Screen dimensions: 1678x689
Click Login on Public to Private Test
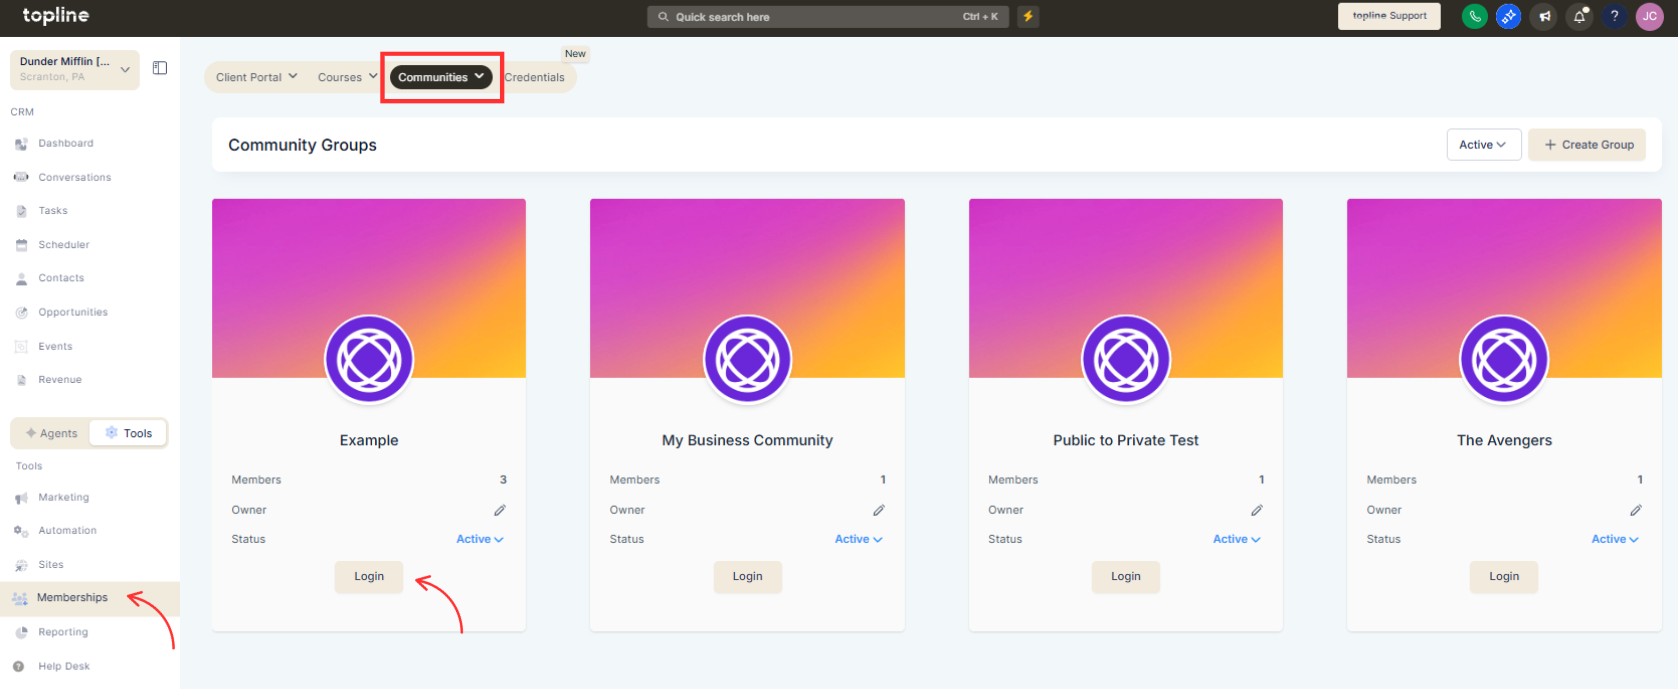[x=1126, y=577]
